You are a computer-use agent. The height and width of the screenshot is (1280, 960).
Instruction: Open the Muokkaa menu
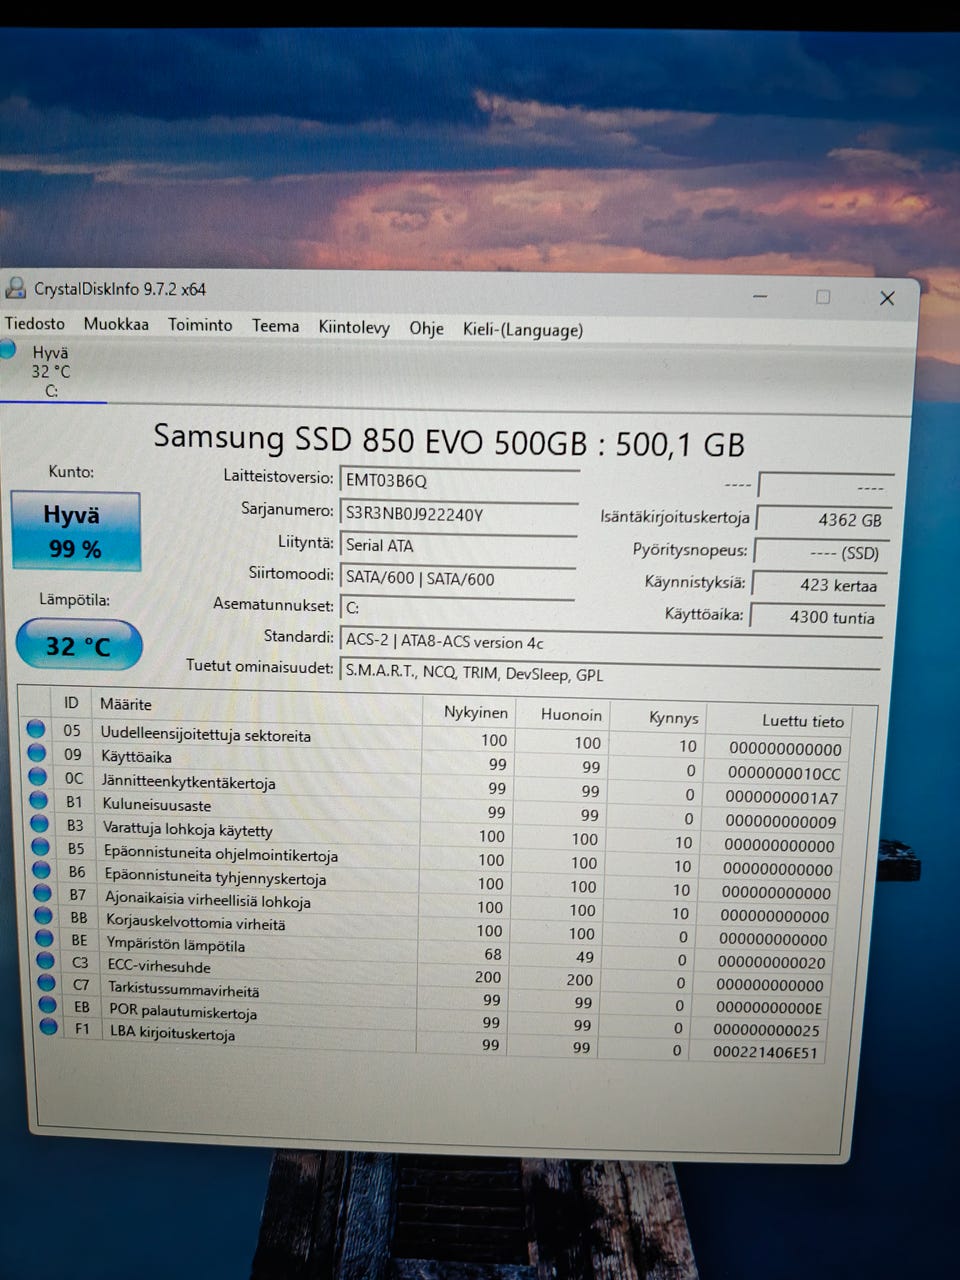click(x=116, y=324)
